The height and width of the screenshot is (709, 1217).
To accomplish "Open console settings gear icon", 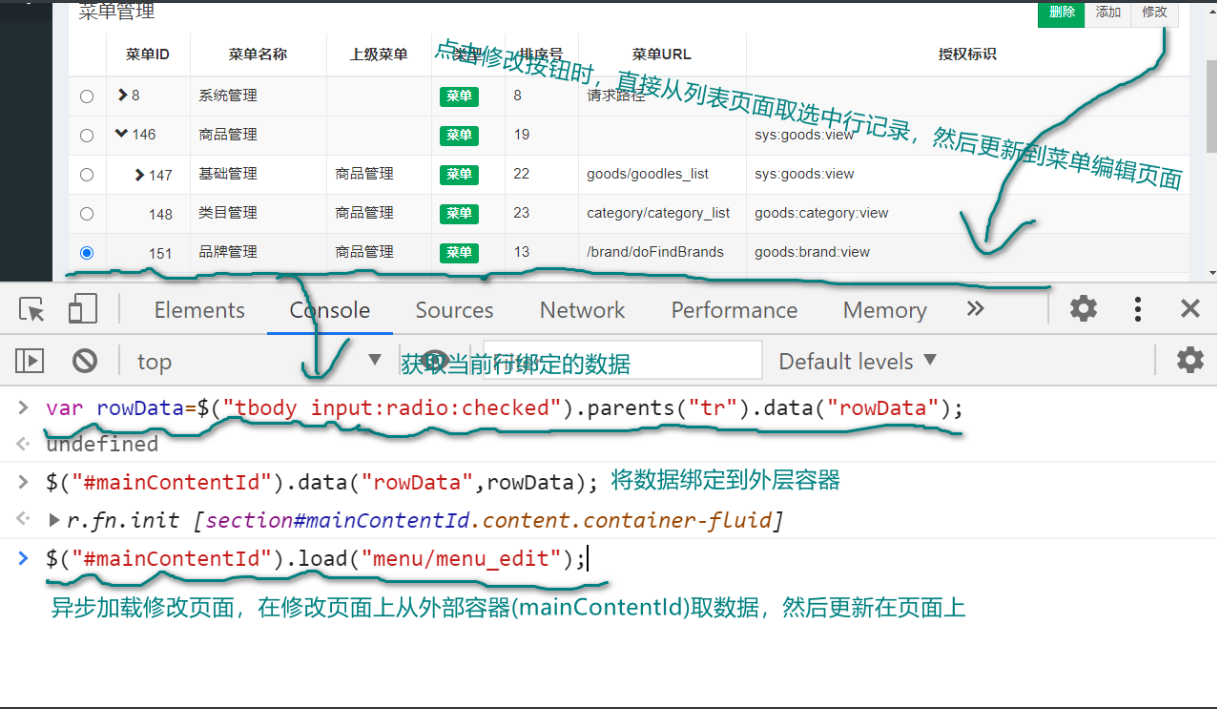I will point(1190,360).
